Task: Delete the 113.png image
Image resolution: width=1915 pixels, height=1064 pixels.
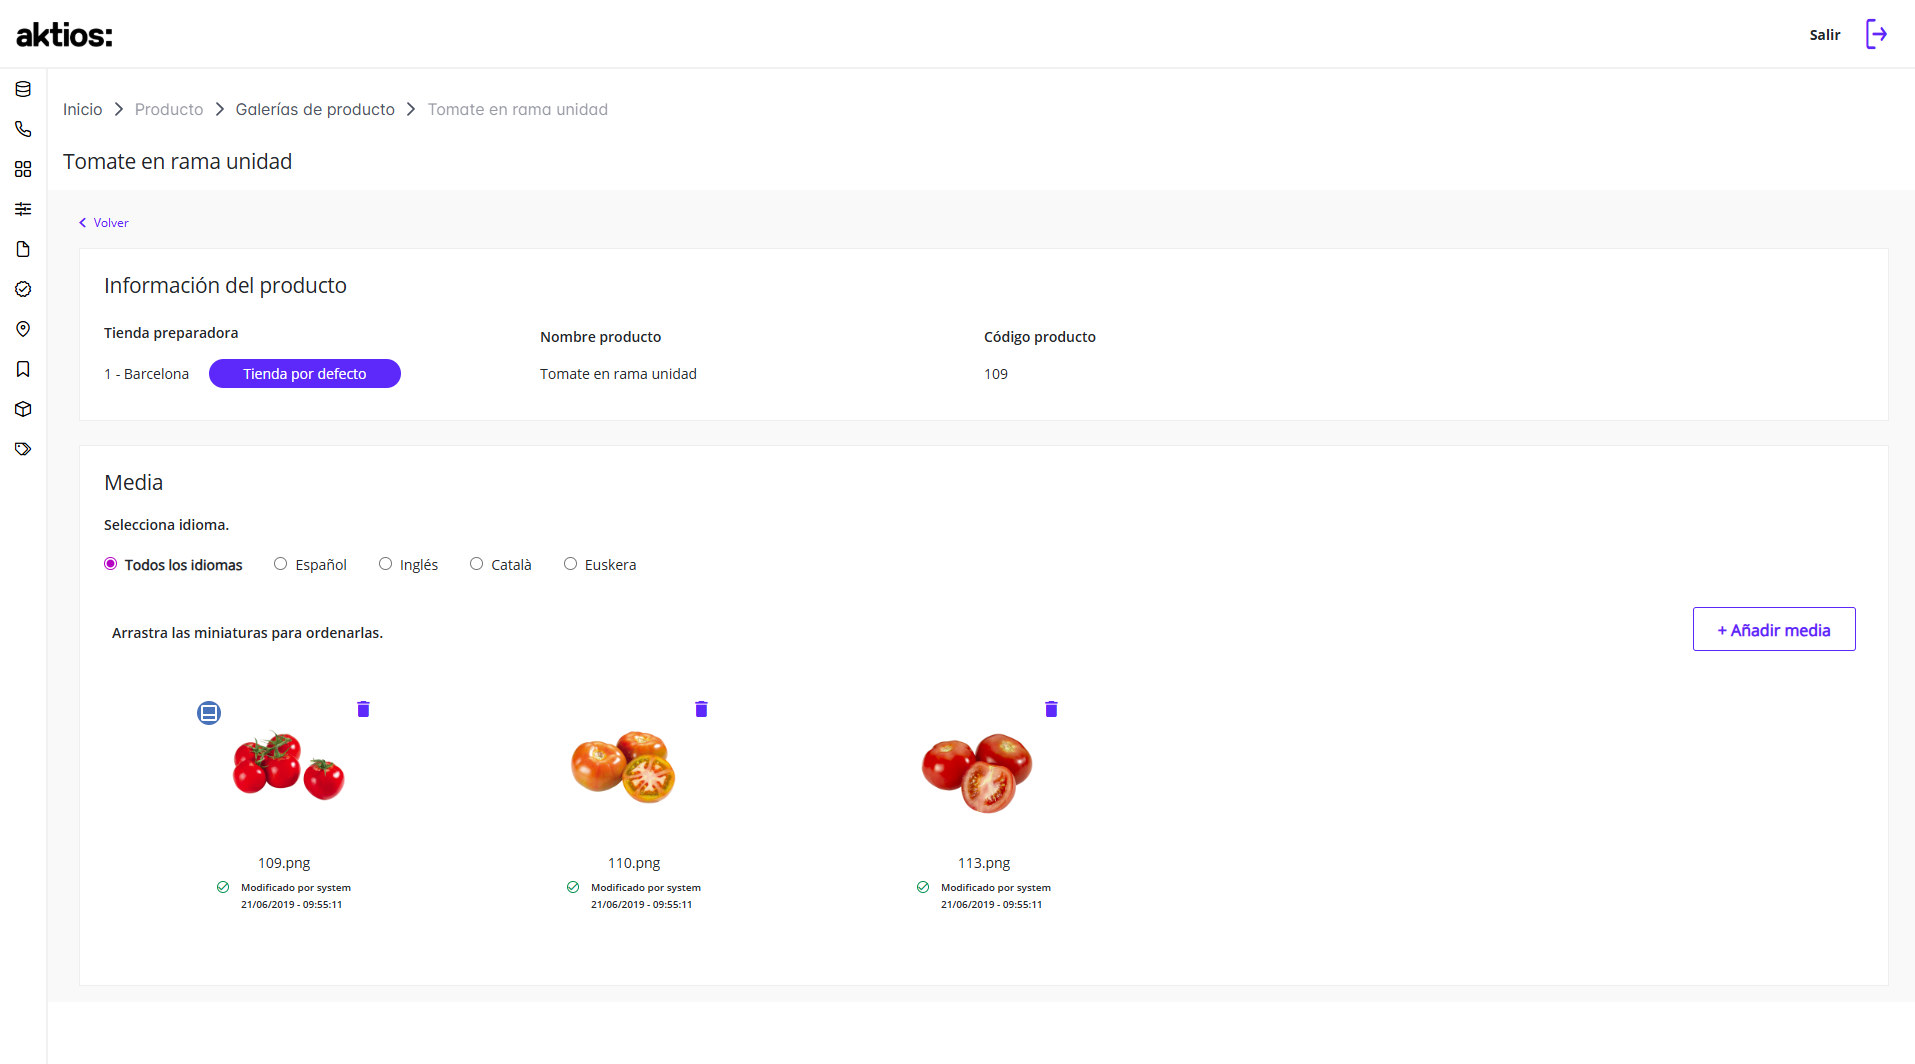Action: click(1051, 709)
